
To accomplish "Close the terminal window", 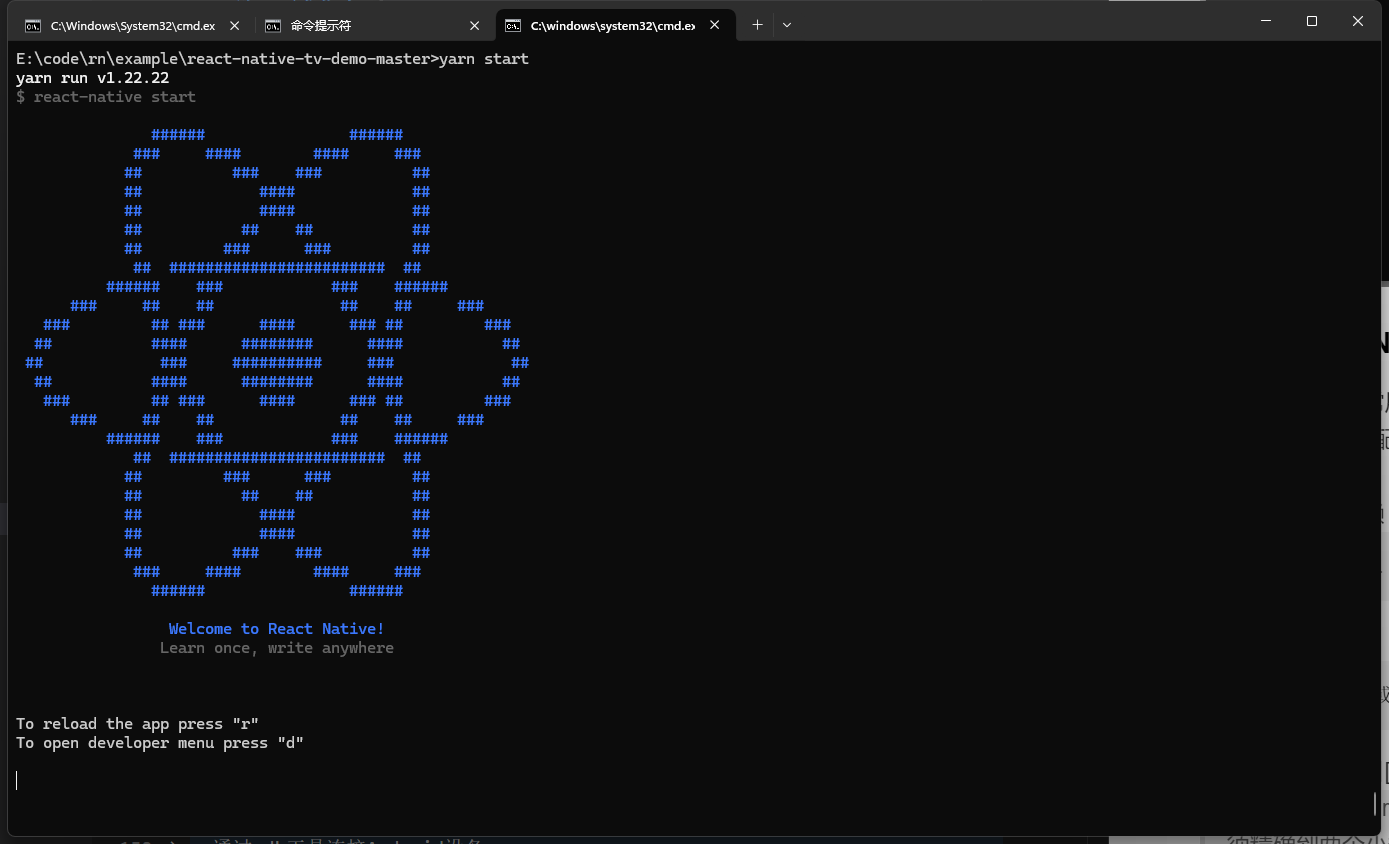I will coord(1358,21).
